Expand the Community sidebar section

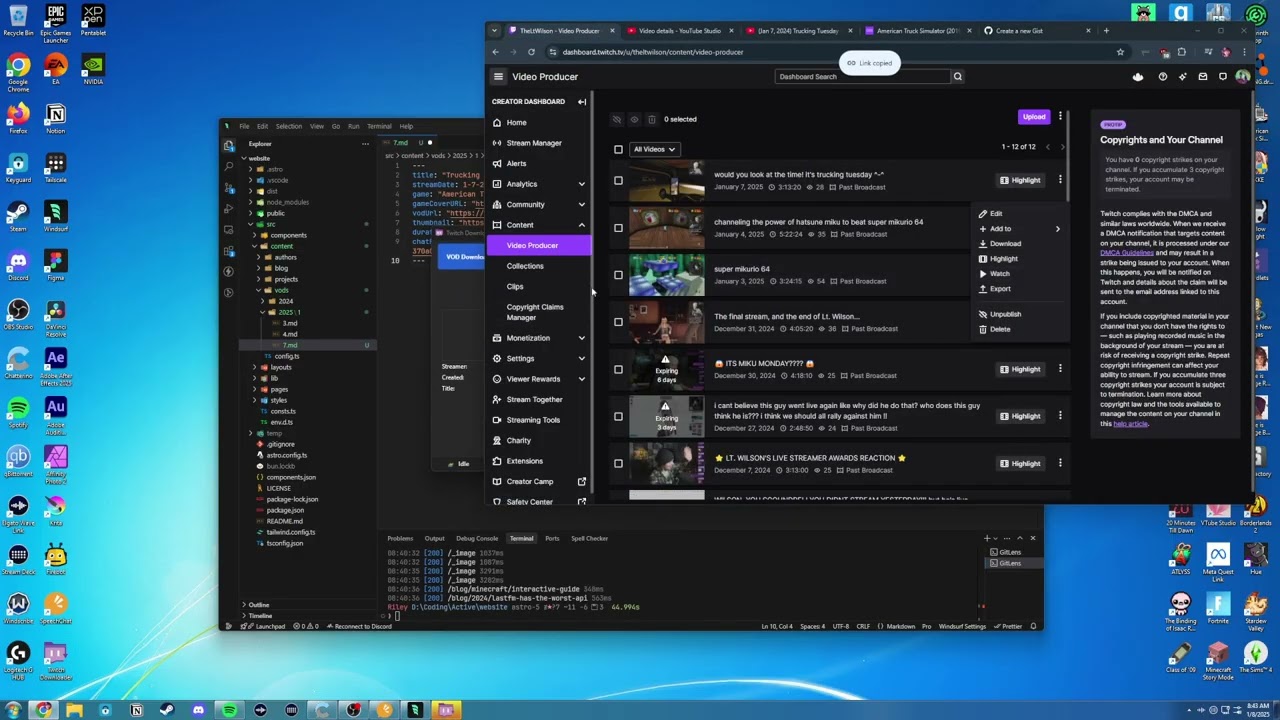[581, 204]
